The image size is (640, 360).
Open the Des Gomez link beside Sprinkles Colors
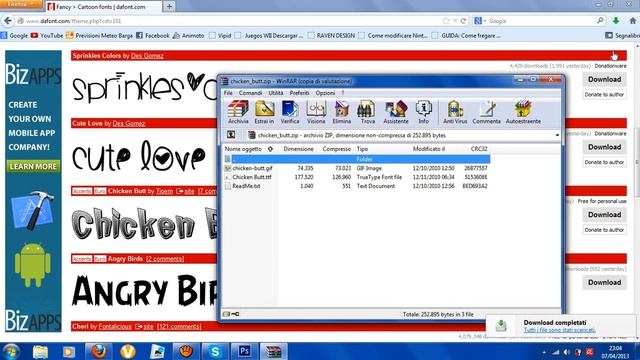147,56
